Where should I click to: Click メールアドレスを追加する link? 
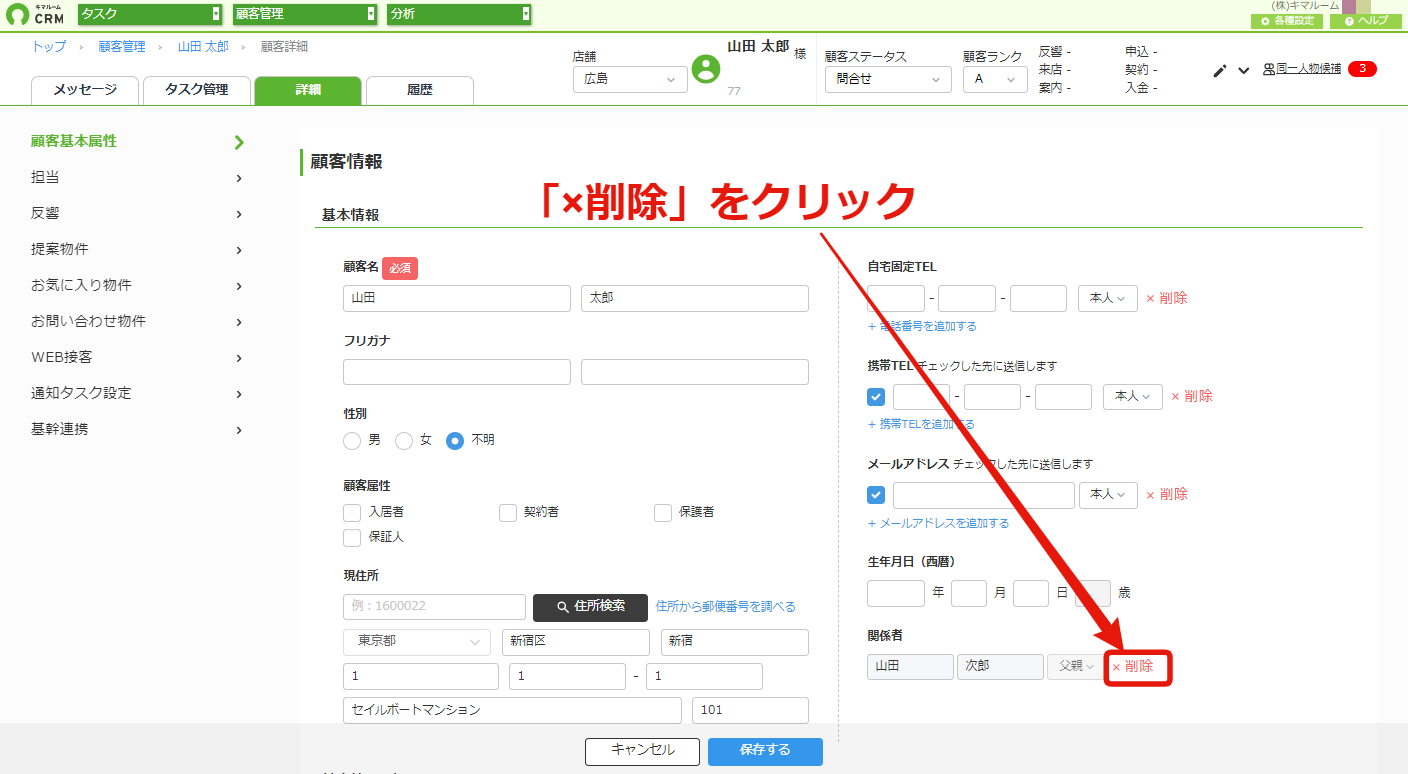coord(938,523)
